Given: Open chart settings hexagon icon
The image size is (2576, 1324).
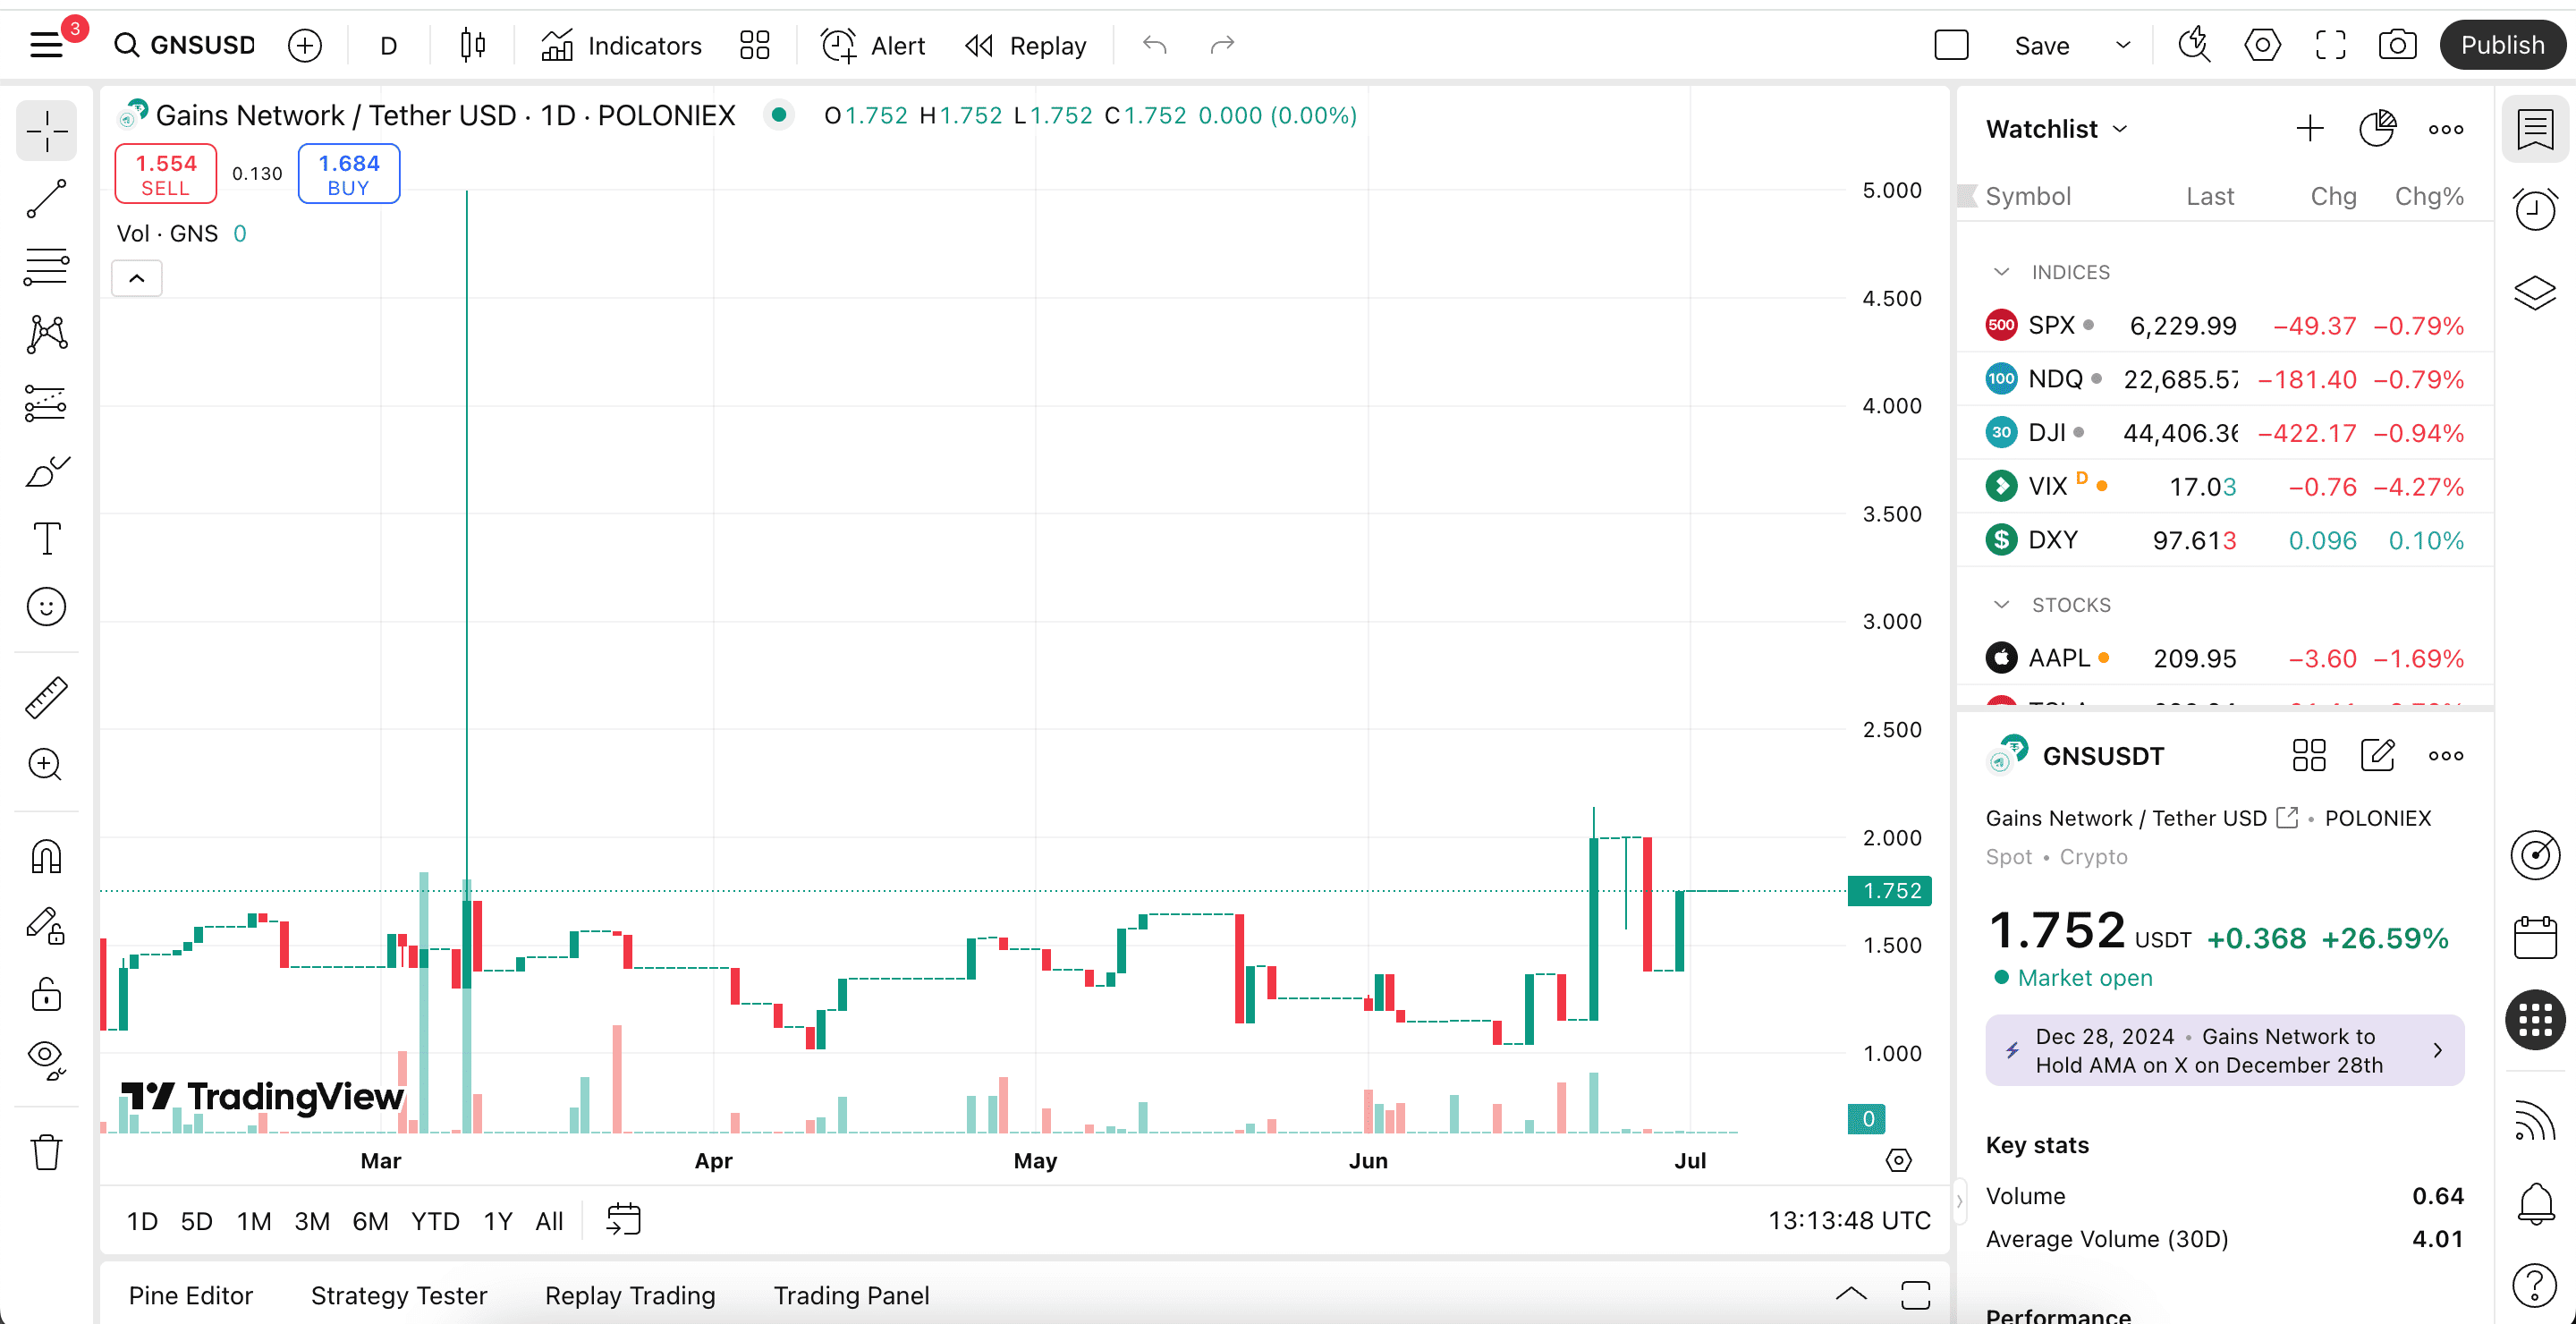Looking at the screenshot, I should click(2262, 45).
